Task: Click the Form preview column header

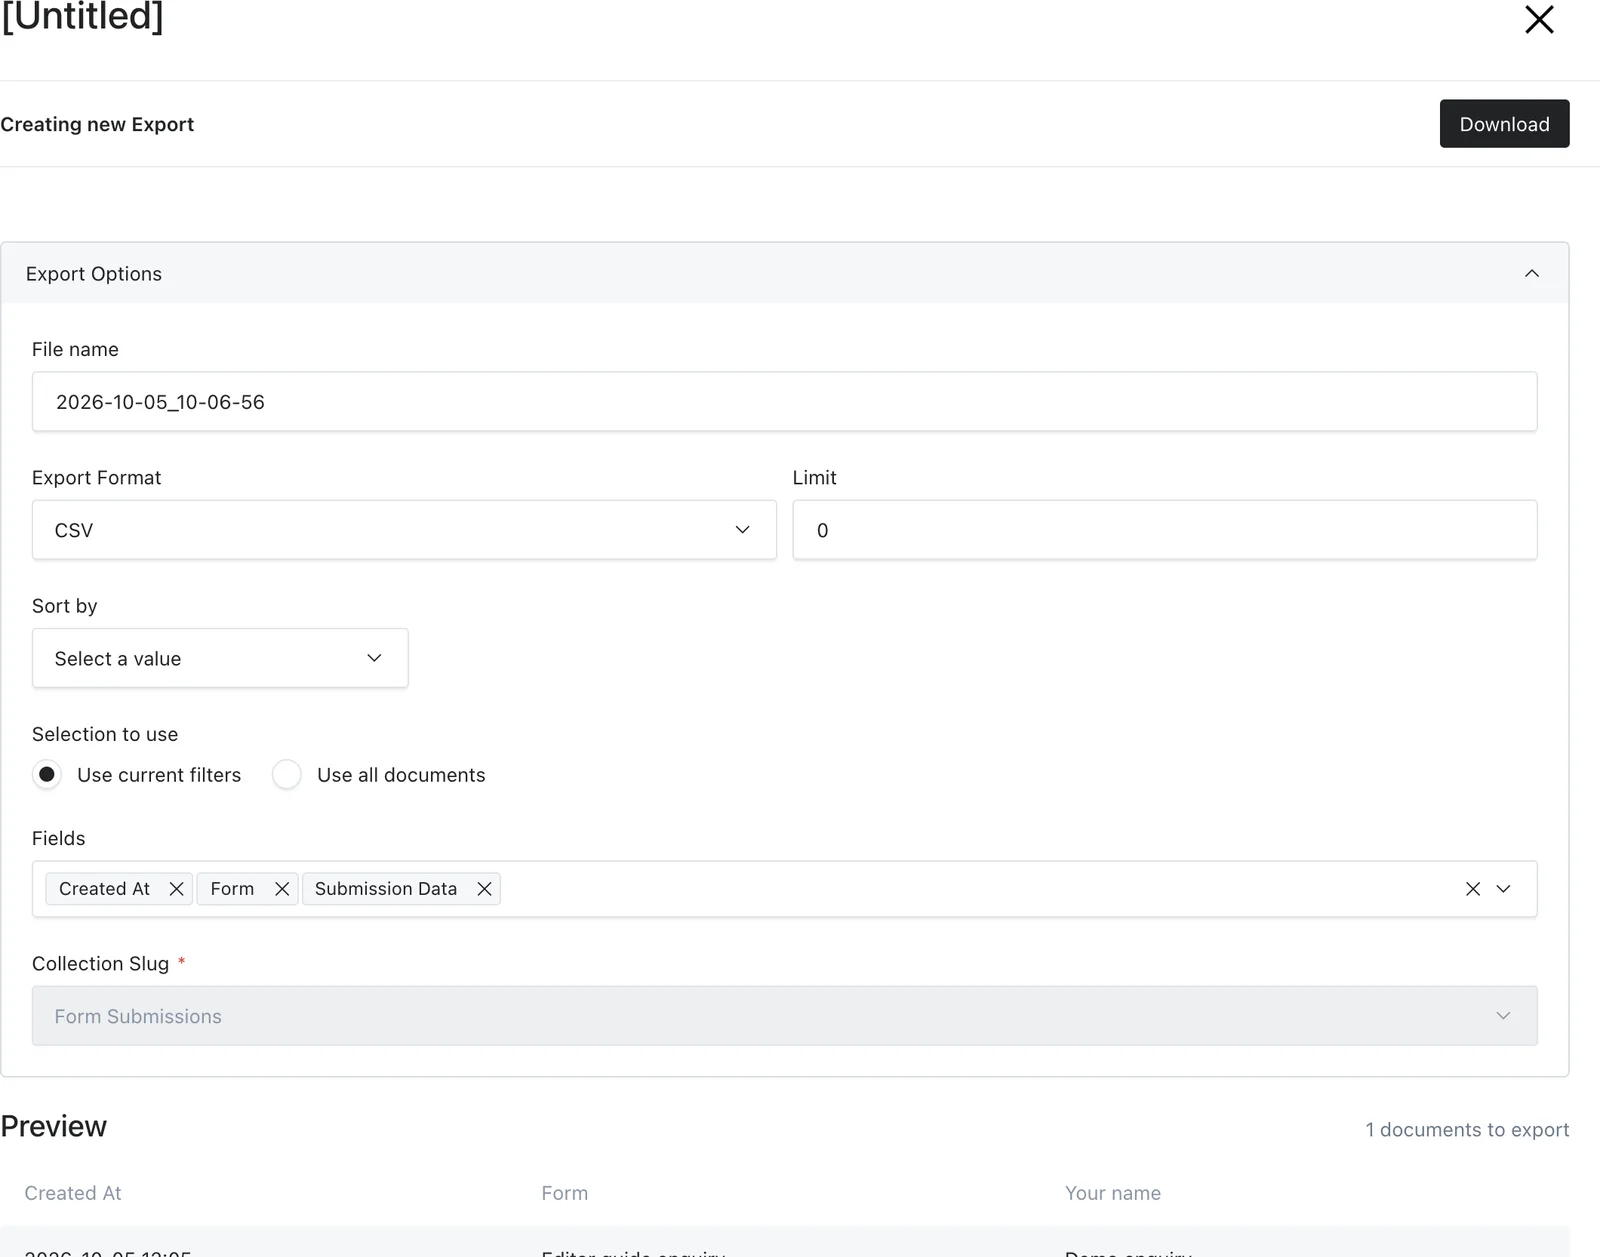Action: pyautogui.click(x=565, y=1193)
